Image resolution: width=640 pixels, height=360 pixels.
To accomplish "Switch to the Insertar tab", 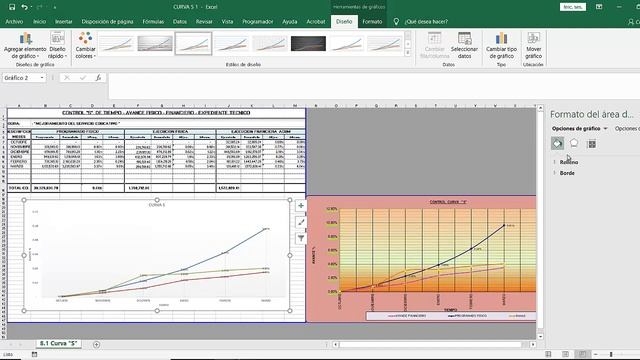I will click(x=64, y=22).
